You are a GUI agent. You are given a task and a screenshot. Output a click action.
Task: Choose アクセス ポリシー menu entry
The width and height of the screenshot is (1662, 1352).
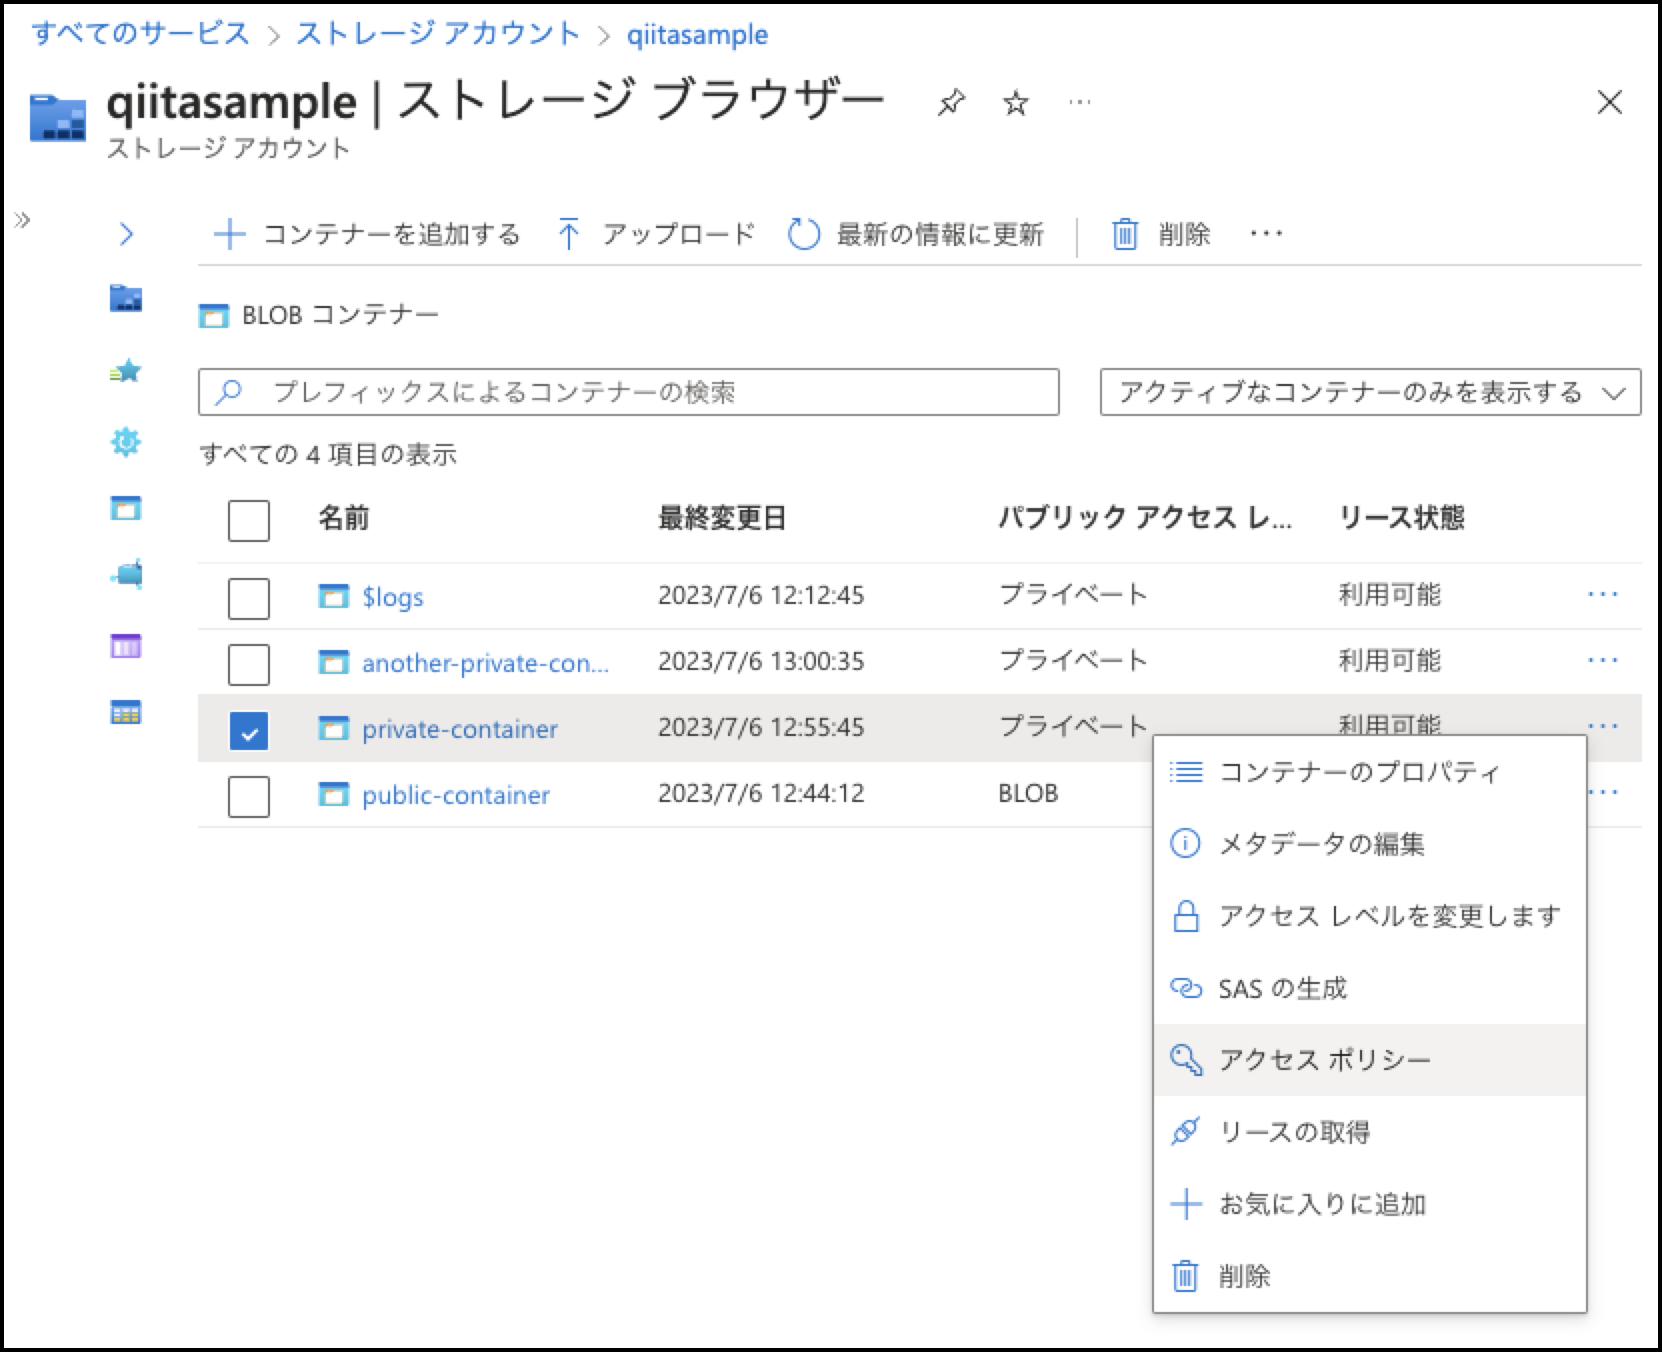pos(1370,1060)
